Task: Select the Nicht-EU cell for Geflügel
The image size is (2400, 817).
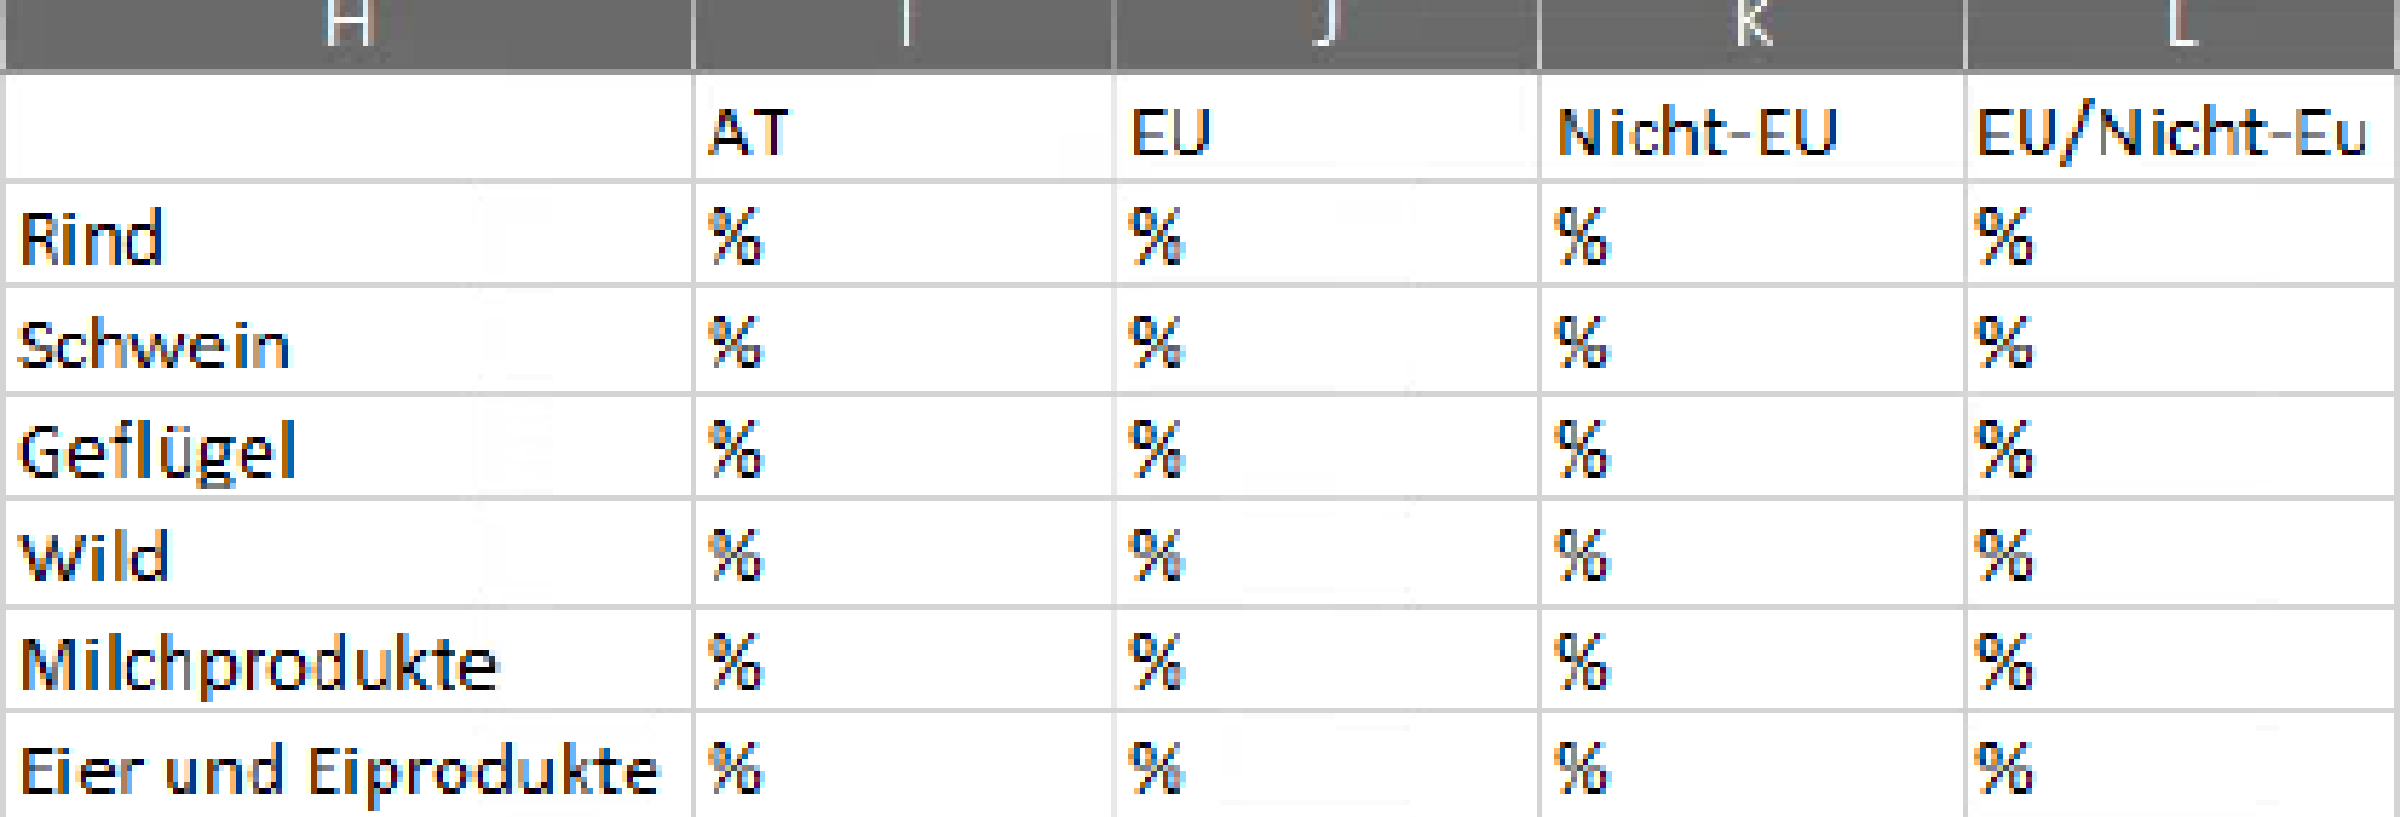Action: click(x=1752, y=449)
